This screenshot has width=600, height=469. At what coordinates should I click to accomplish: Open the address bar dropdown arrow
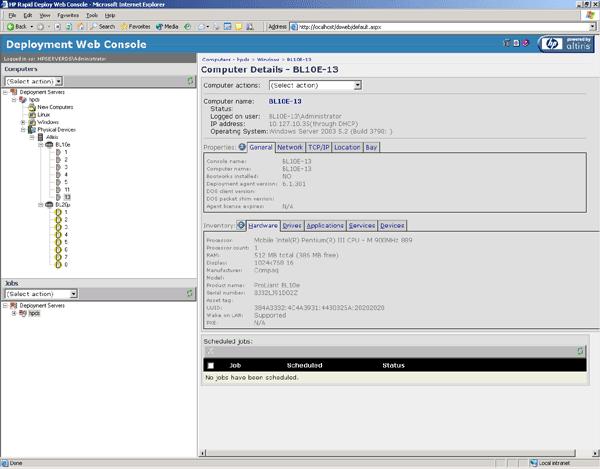pyautogui.click(x=592, y=27)
